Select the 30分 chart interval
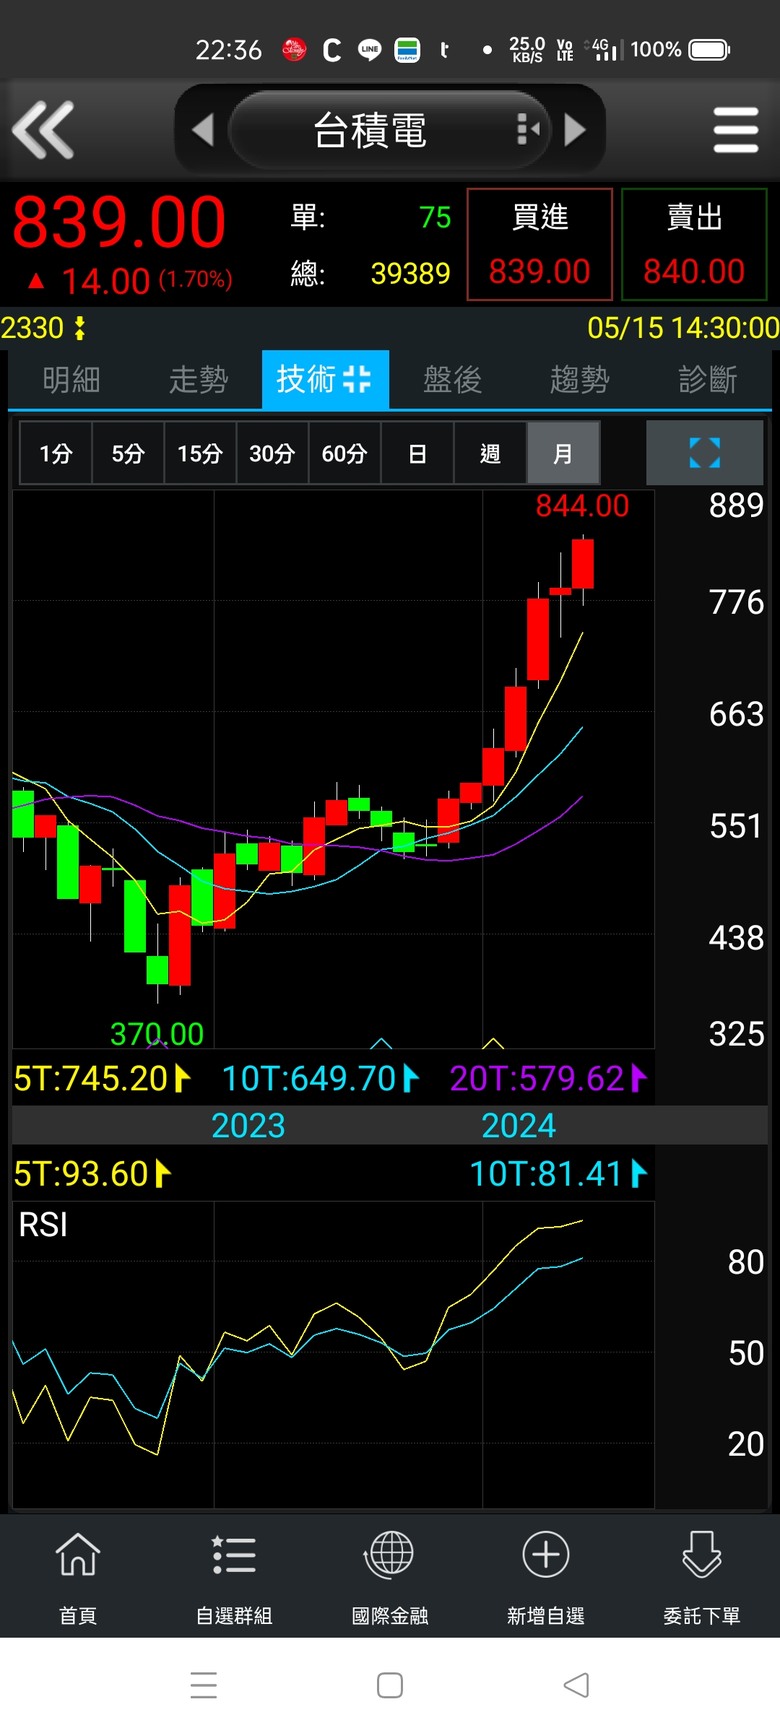This screenshot has width=780, height=1733. tap(272, 453)
